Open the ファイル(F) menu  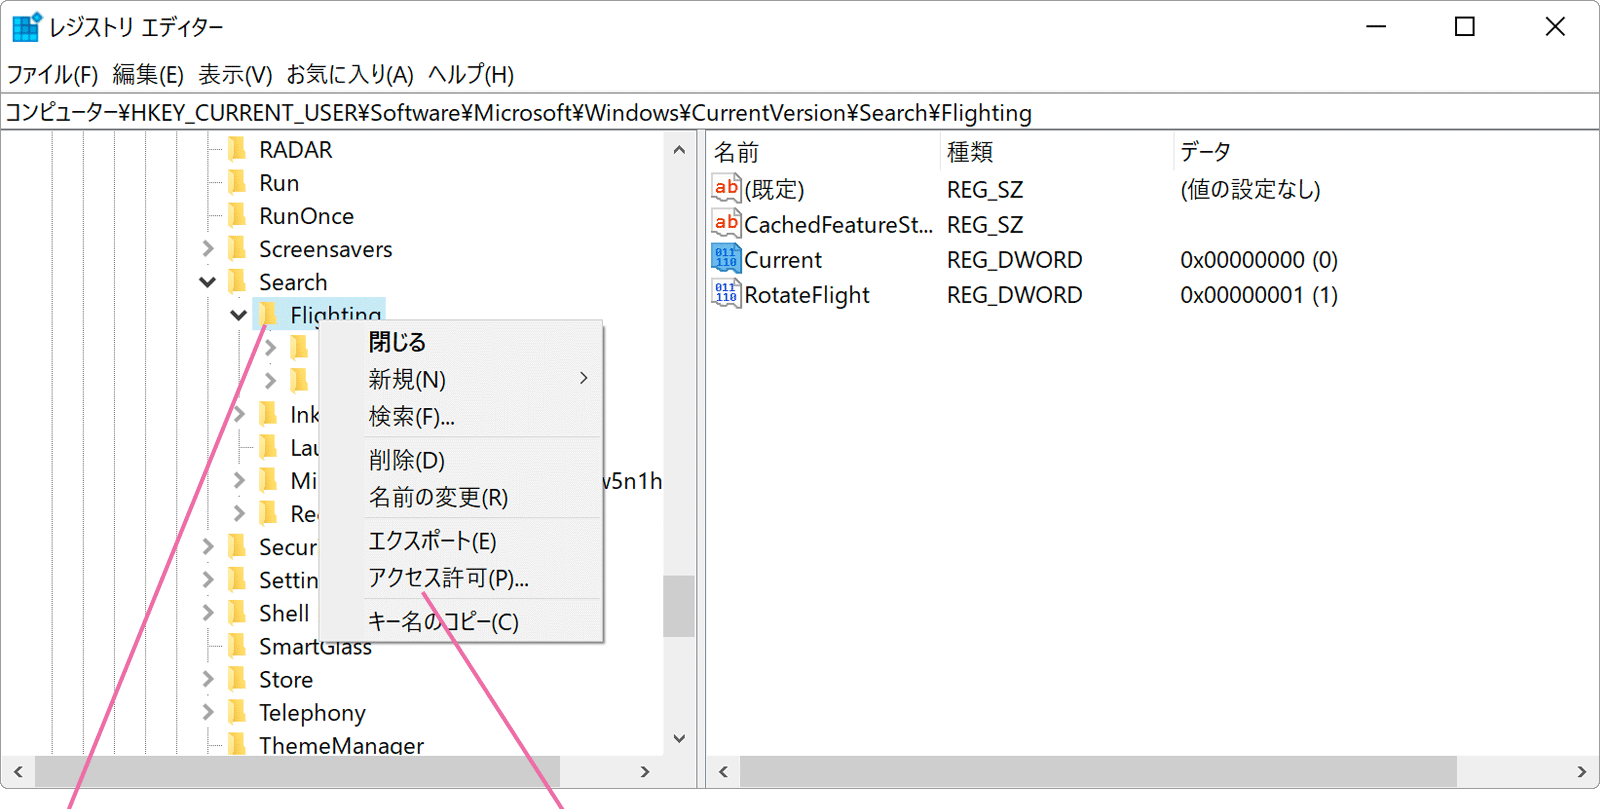click(53, 75)
